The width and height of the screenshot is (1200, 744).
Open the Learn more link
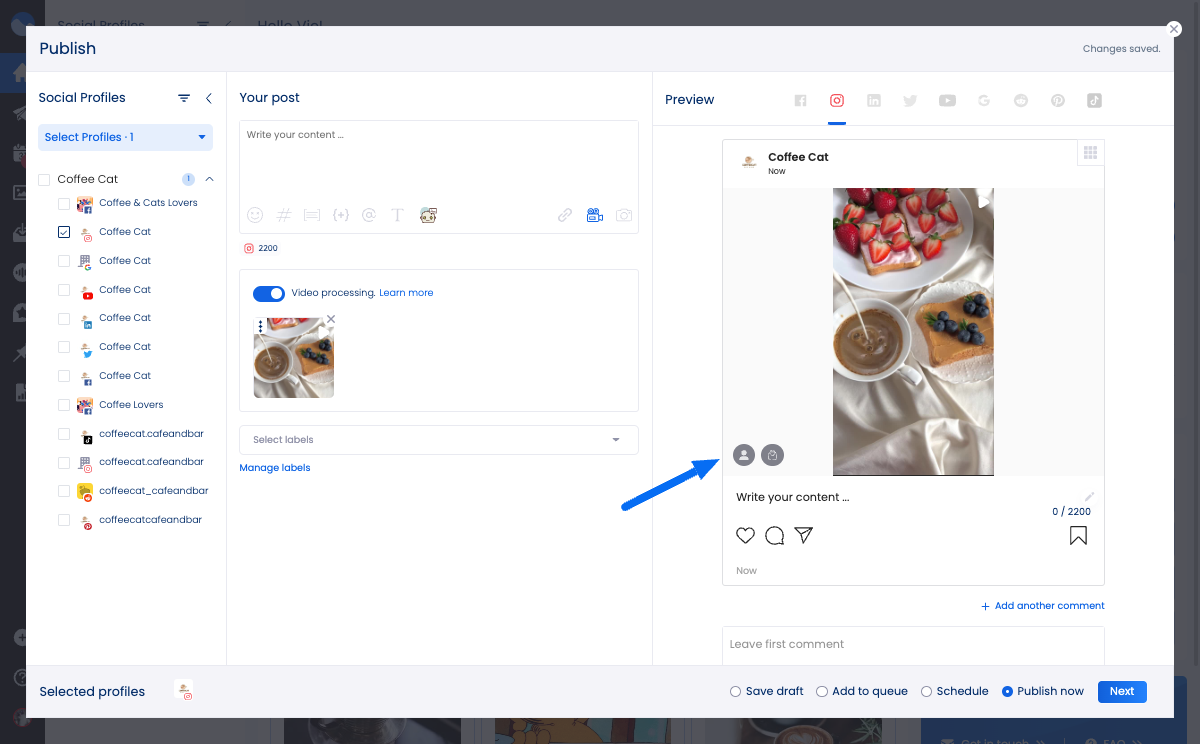406,293
